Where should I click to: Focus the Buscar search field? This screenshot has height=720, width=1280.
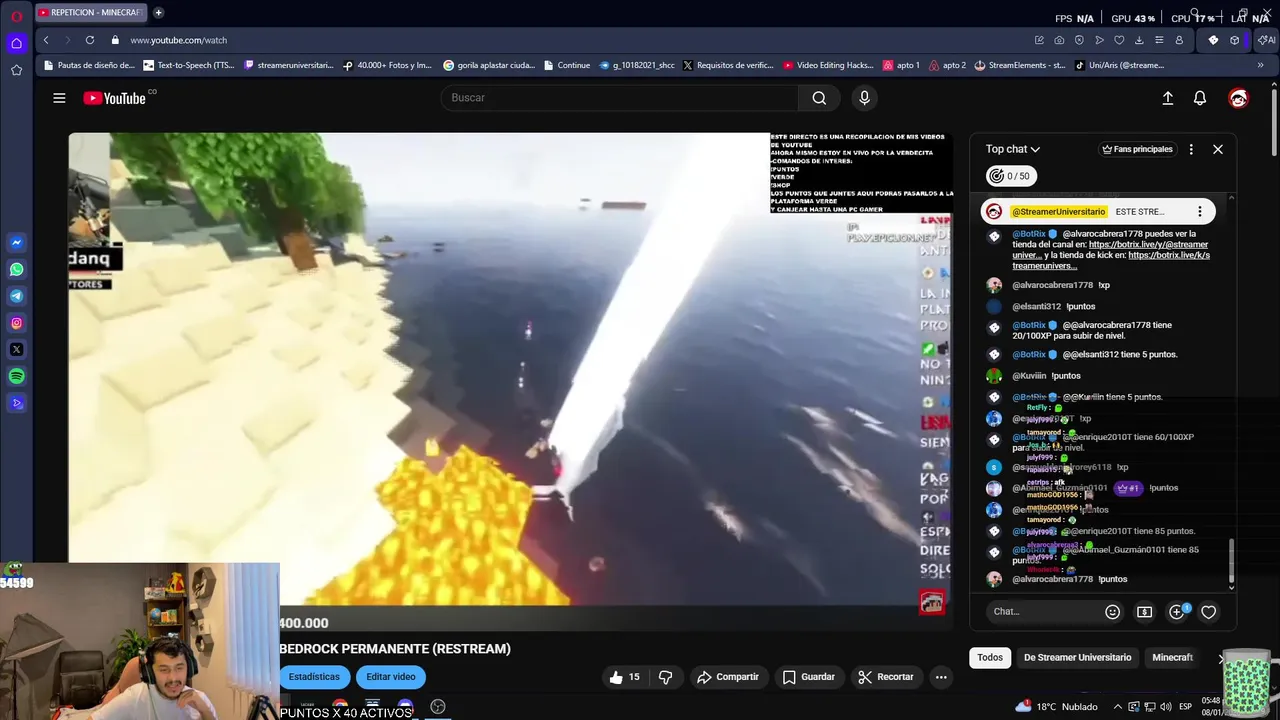pyautogui.click(x=620, y=98)
